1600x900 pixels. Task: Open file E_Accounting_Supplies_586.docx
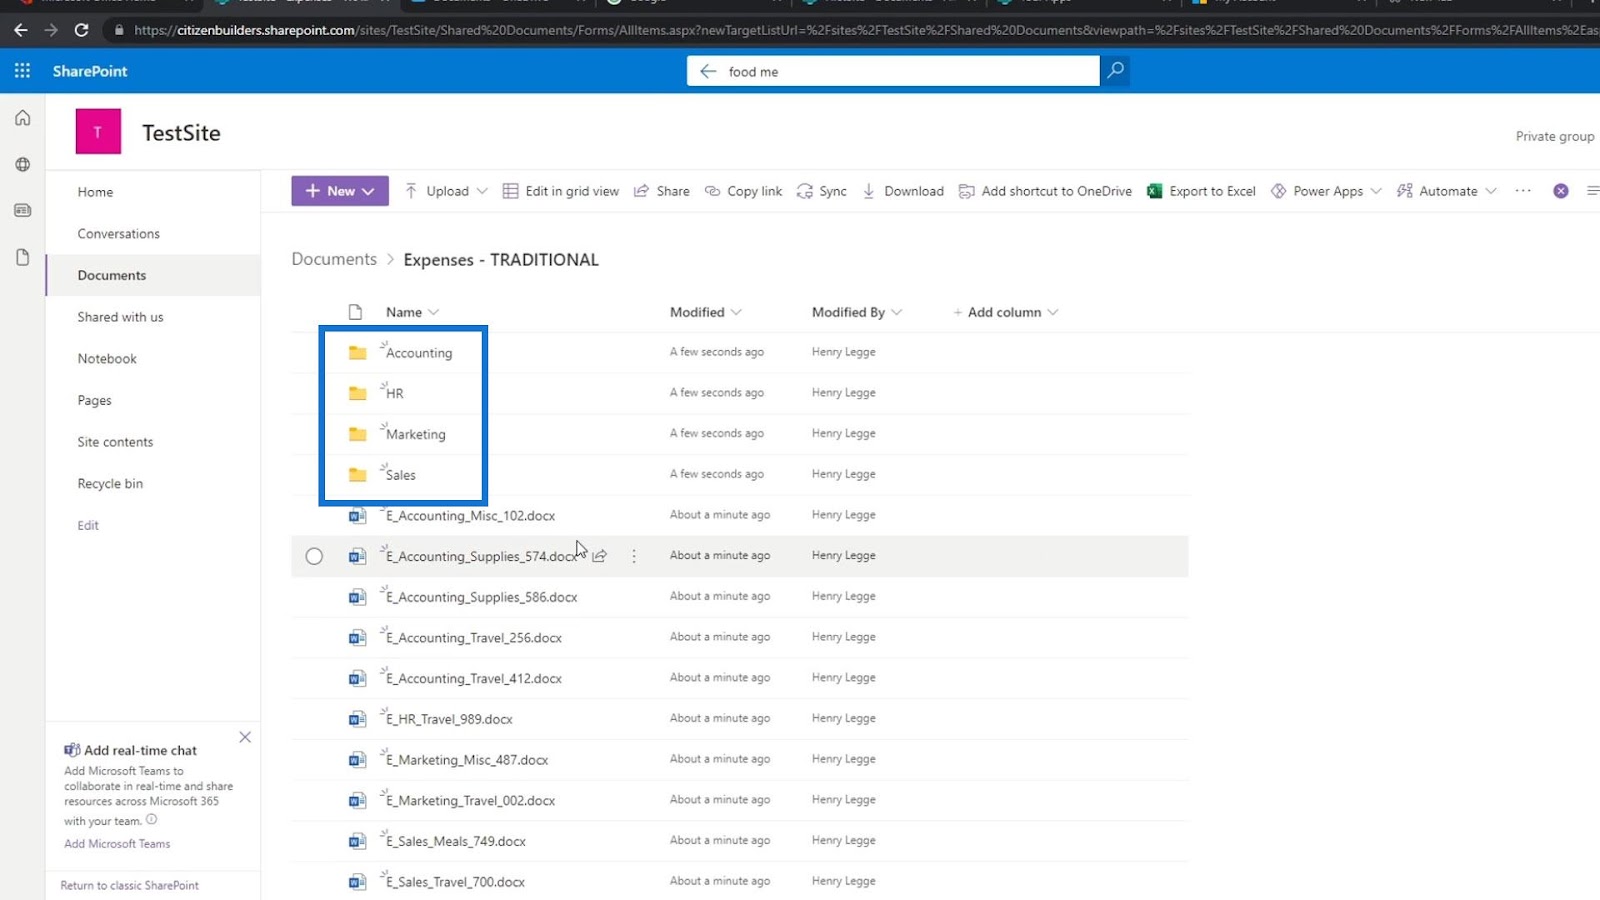click(x=482, y=597)
